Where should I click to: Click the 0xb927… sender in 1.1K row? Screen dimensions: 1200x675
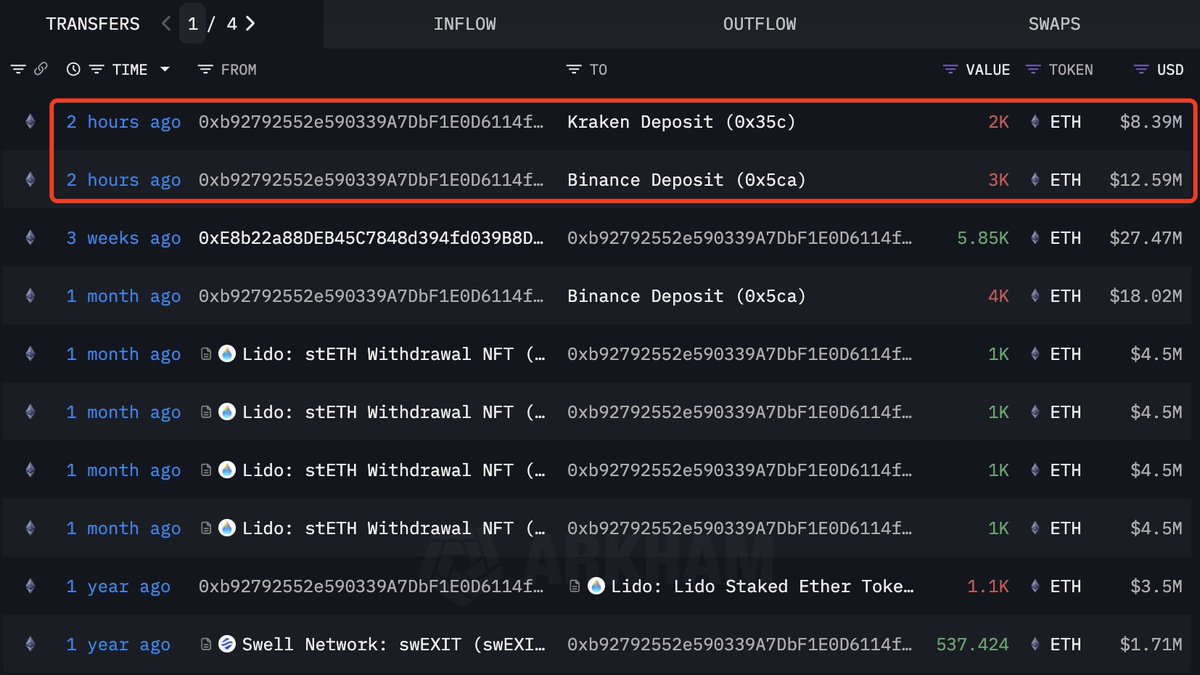[x=372, y=586]
